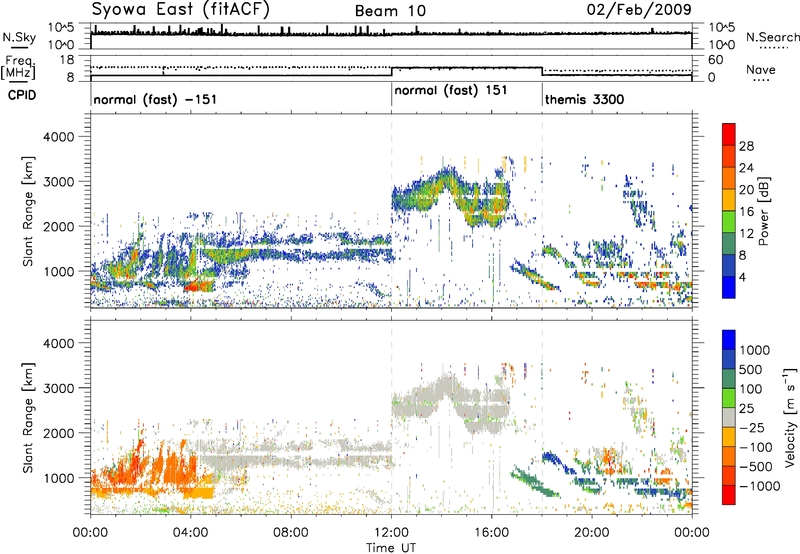
Task: Click the "28" value on Power scale
Action: click(746, 146)
